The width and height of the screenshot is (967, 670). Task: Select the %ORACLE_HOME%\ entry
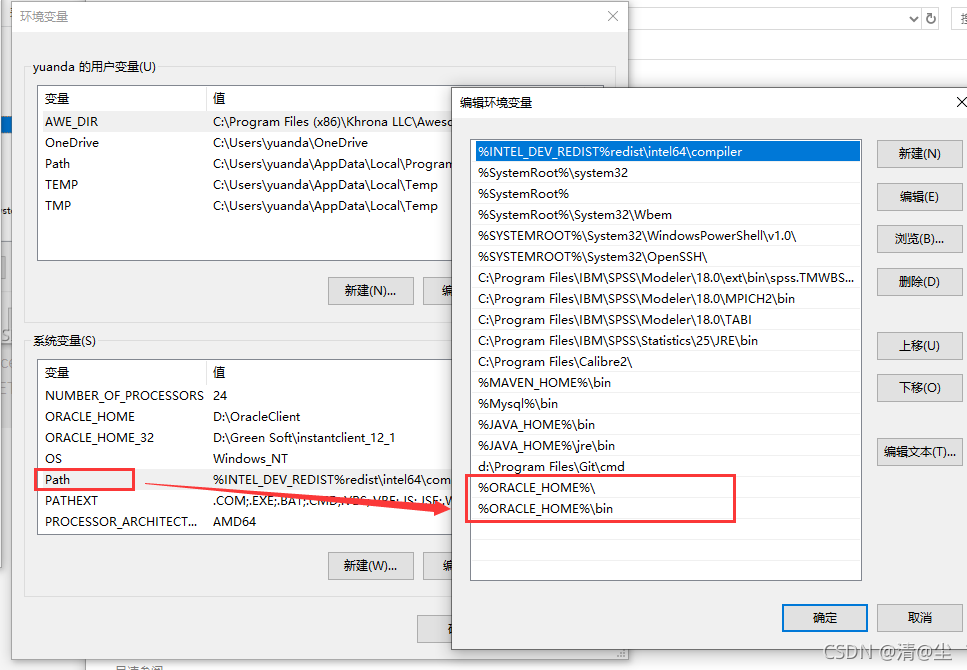tap(668, 487)
